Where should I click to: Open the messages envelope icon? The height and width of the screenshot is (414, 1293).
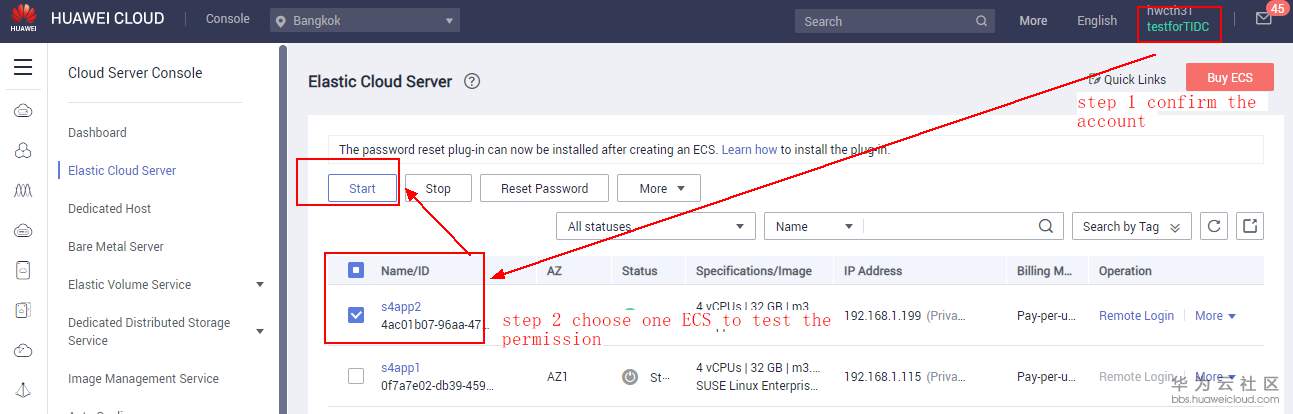coord(1263,19)
